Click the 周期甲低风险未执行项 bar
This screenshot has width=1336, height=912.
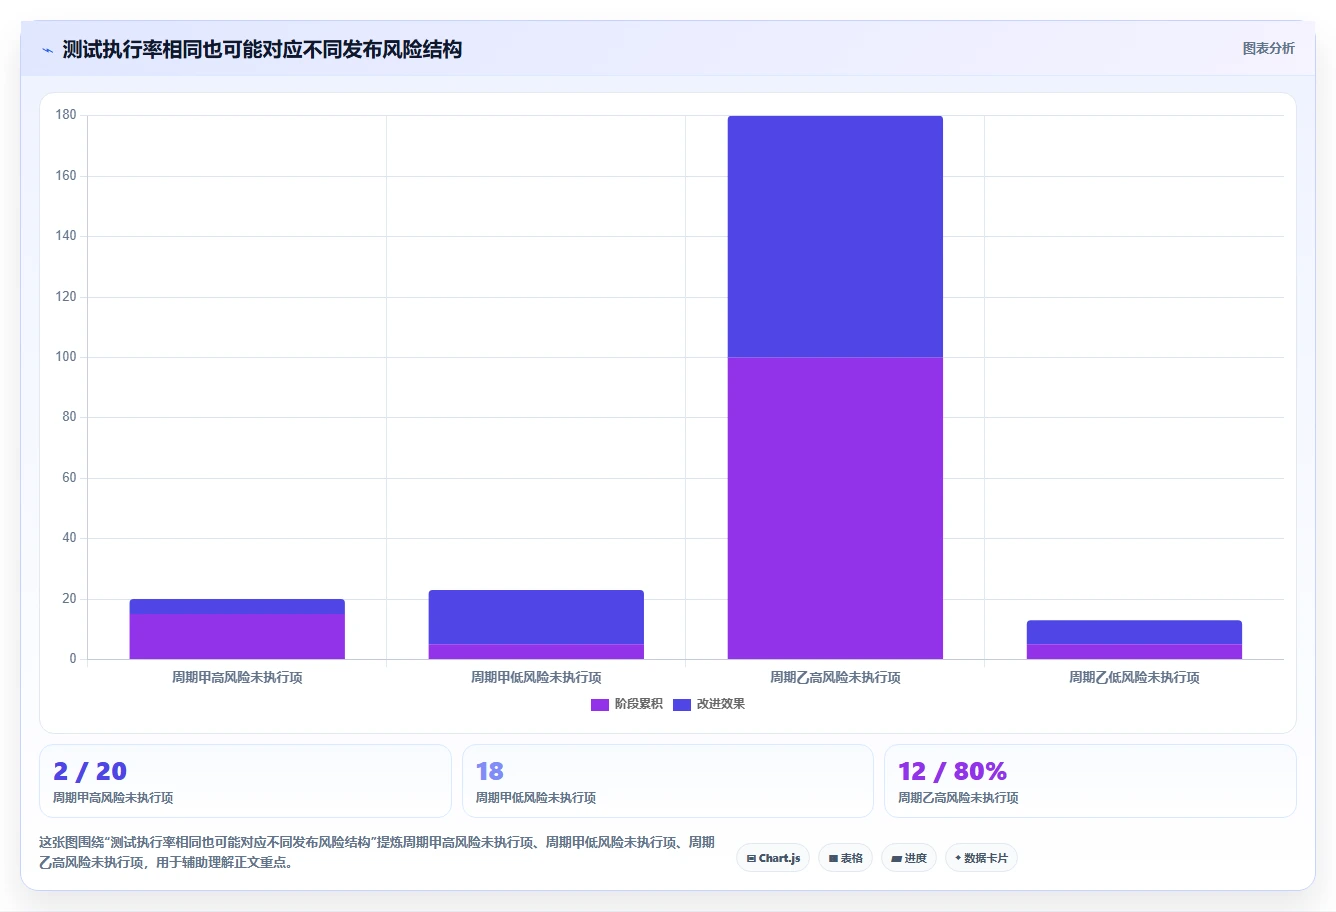pyautogui.click(x=536, y=625)
